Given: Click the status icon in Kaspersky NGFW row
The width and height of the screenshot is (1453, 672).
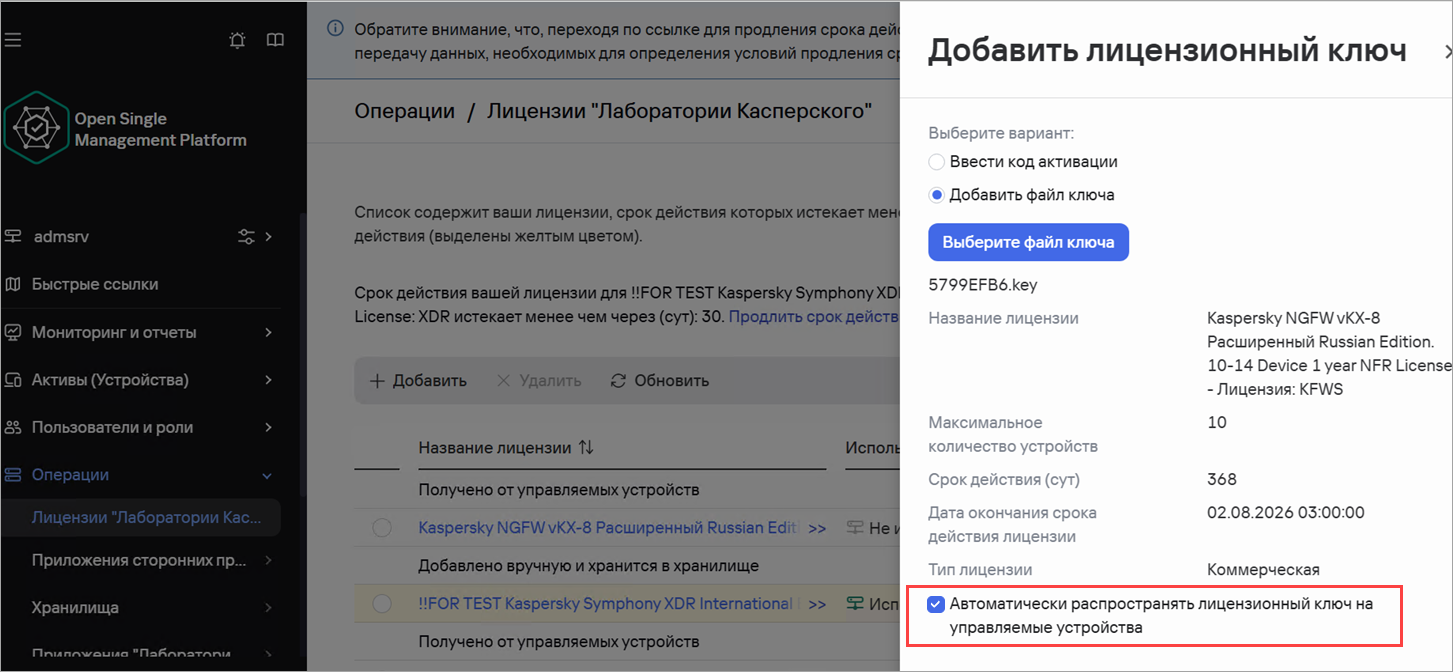Looking at the screenshot, I should pyautogui.click(x=854, y=528).
